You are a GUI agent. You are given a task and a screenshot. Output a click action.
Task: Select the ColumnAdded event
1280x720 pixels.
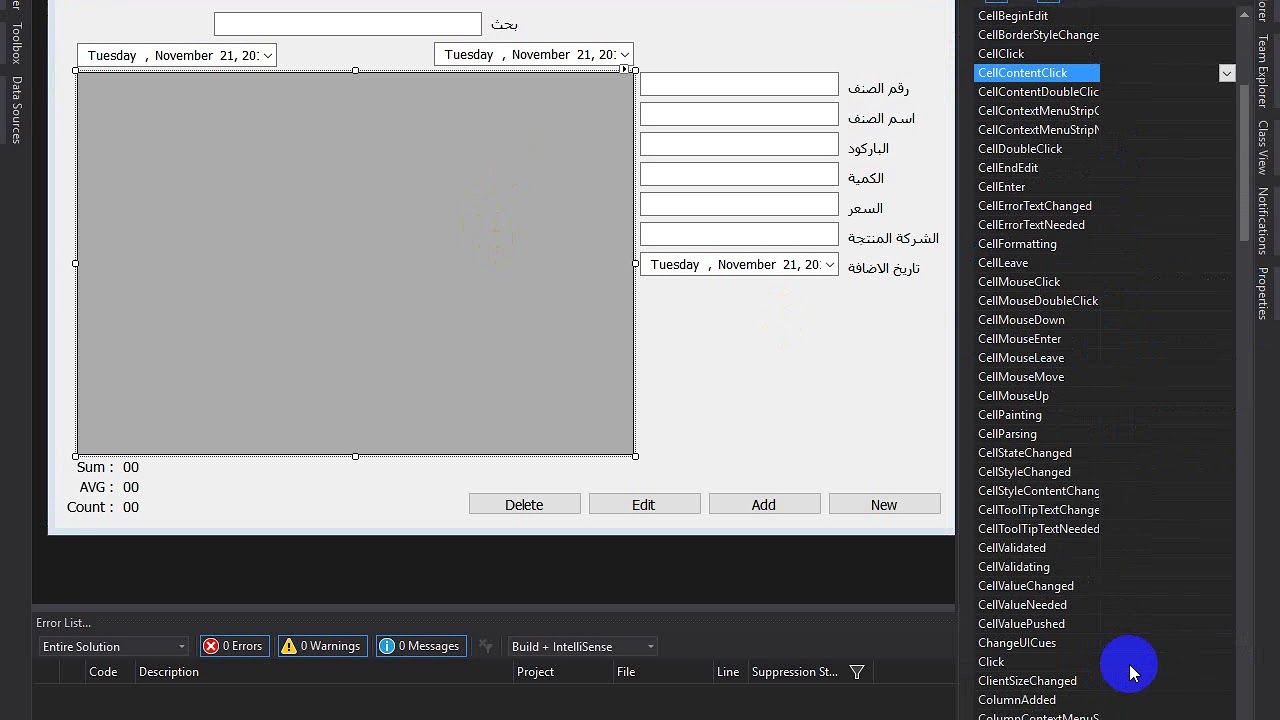[1017, 700]
